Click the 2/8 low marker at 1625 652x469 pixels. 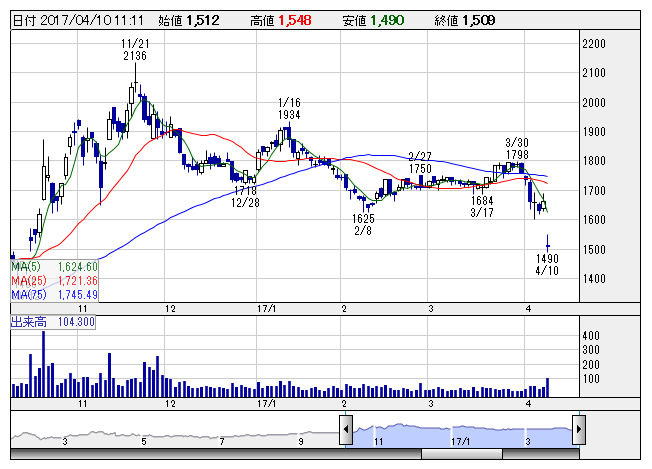pyautogui.click(x=363, y=225)
